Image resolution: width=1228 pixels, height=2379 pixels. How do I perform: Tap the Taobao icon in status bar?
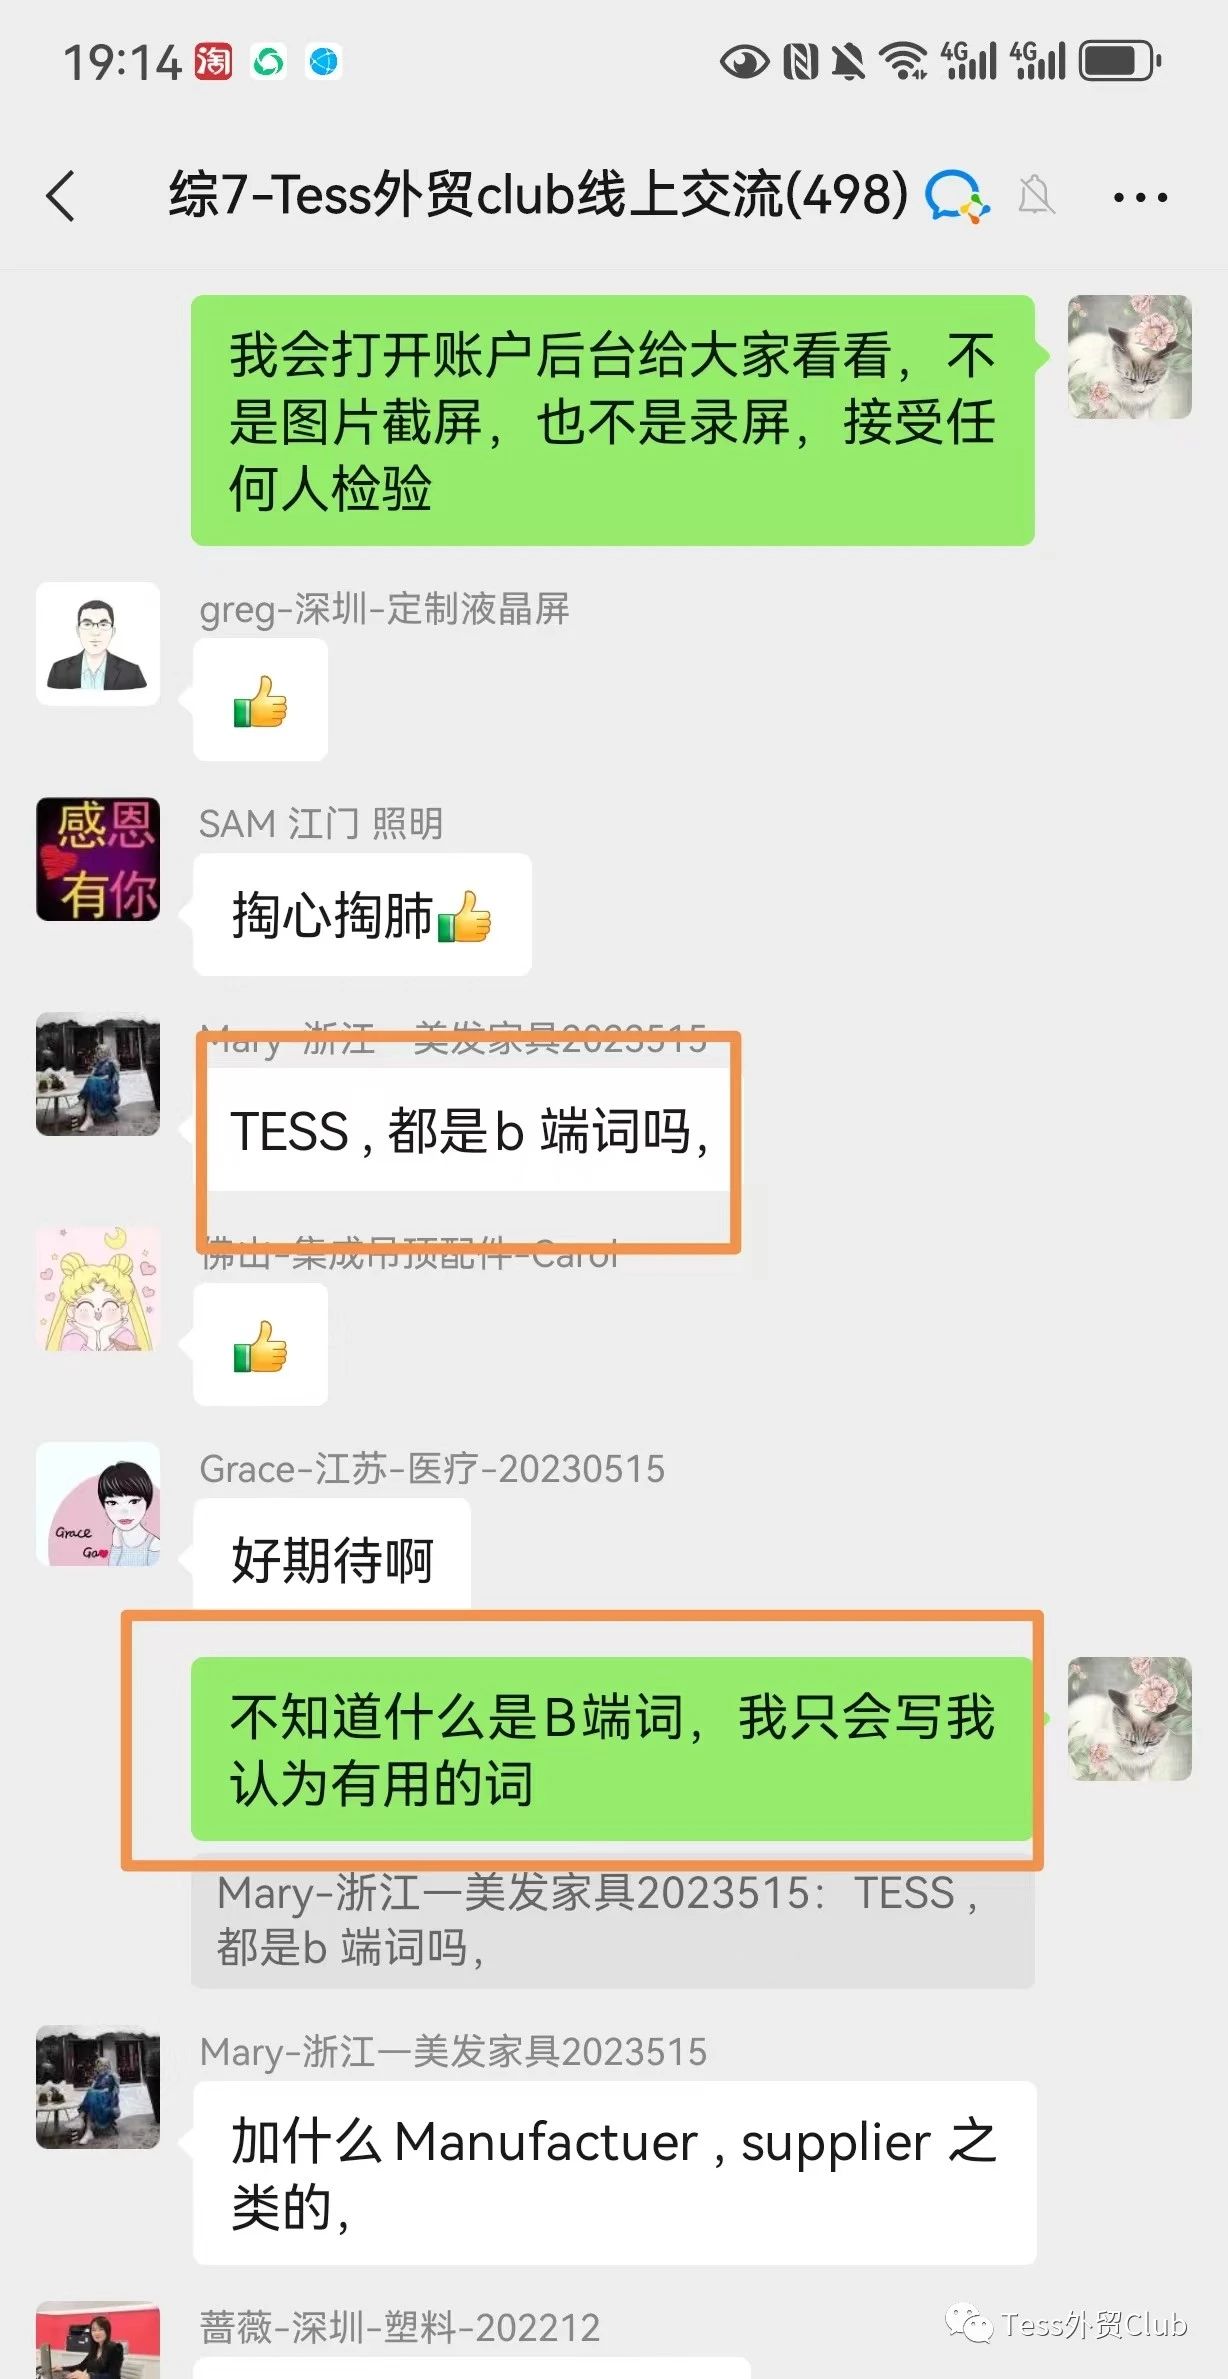pyautogui.click(x=213, y=62)
